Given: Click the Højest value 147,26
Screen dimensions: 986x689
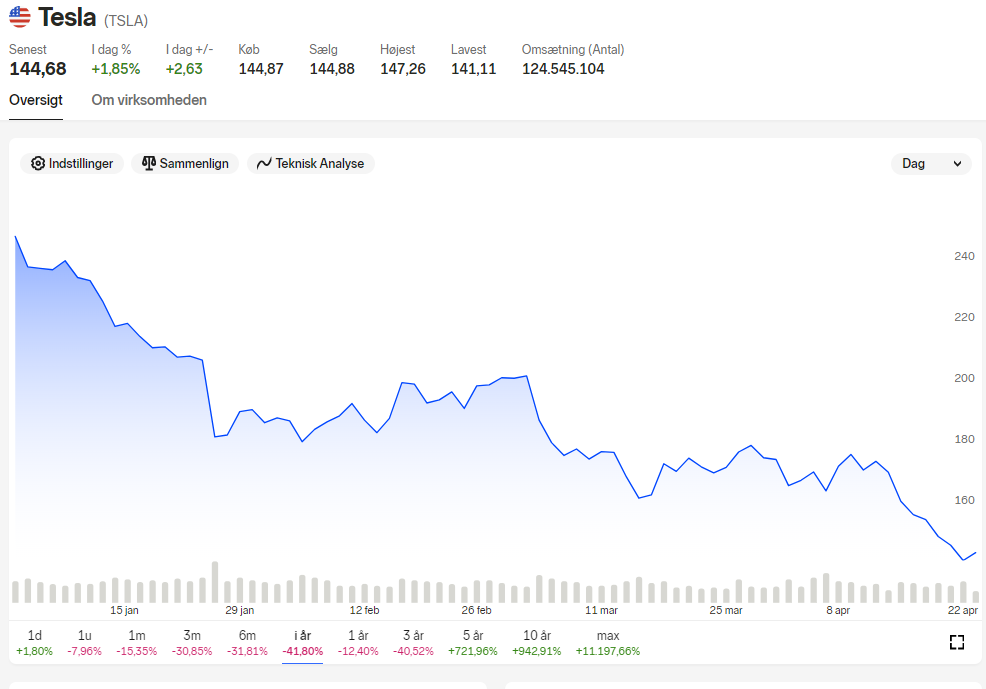Looking at the screenshot, I should [403, 69].
